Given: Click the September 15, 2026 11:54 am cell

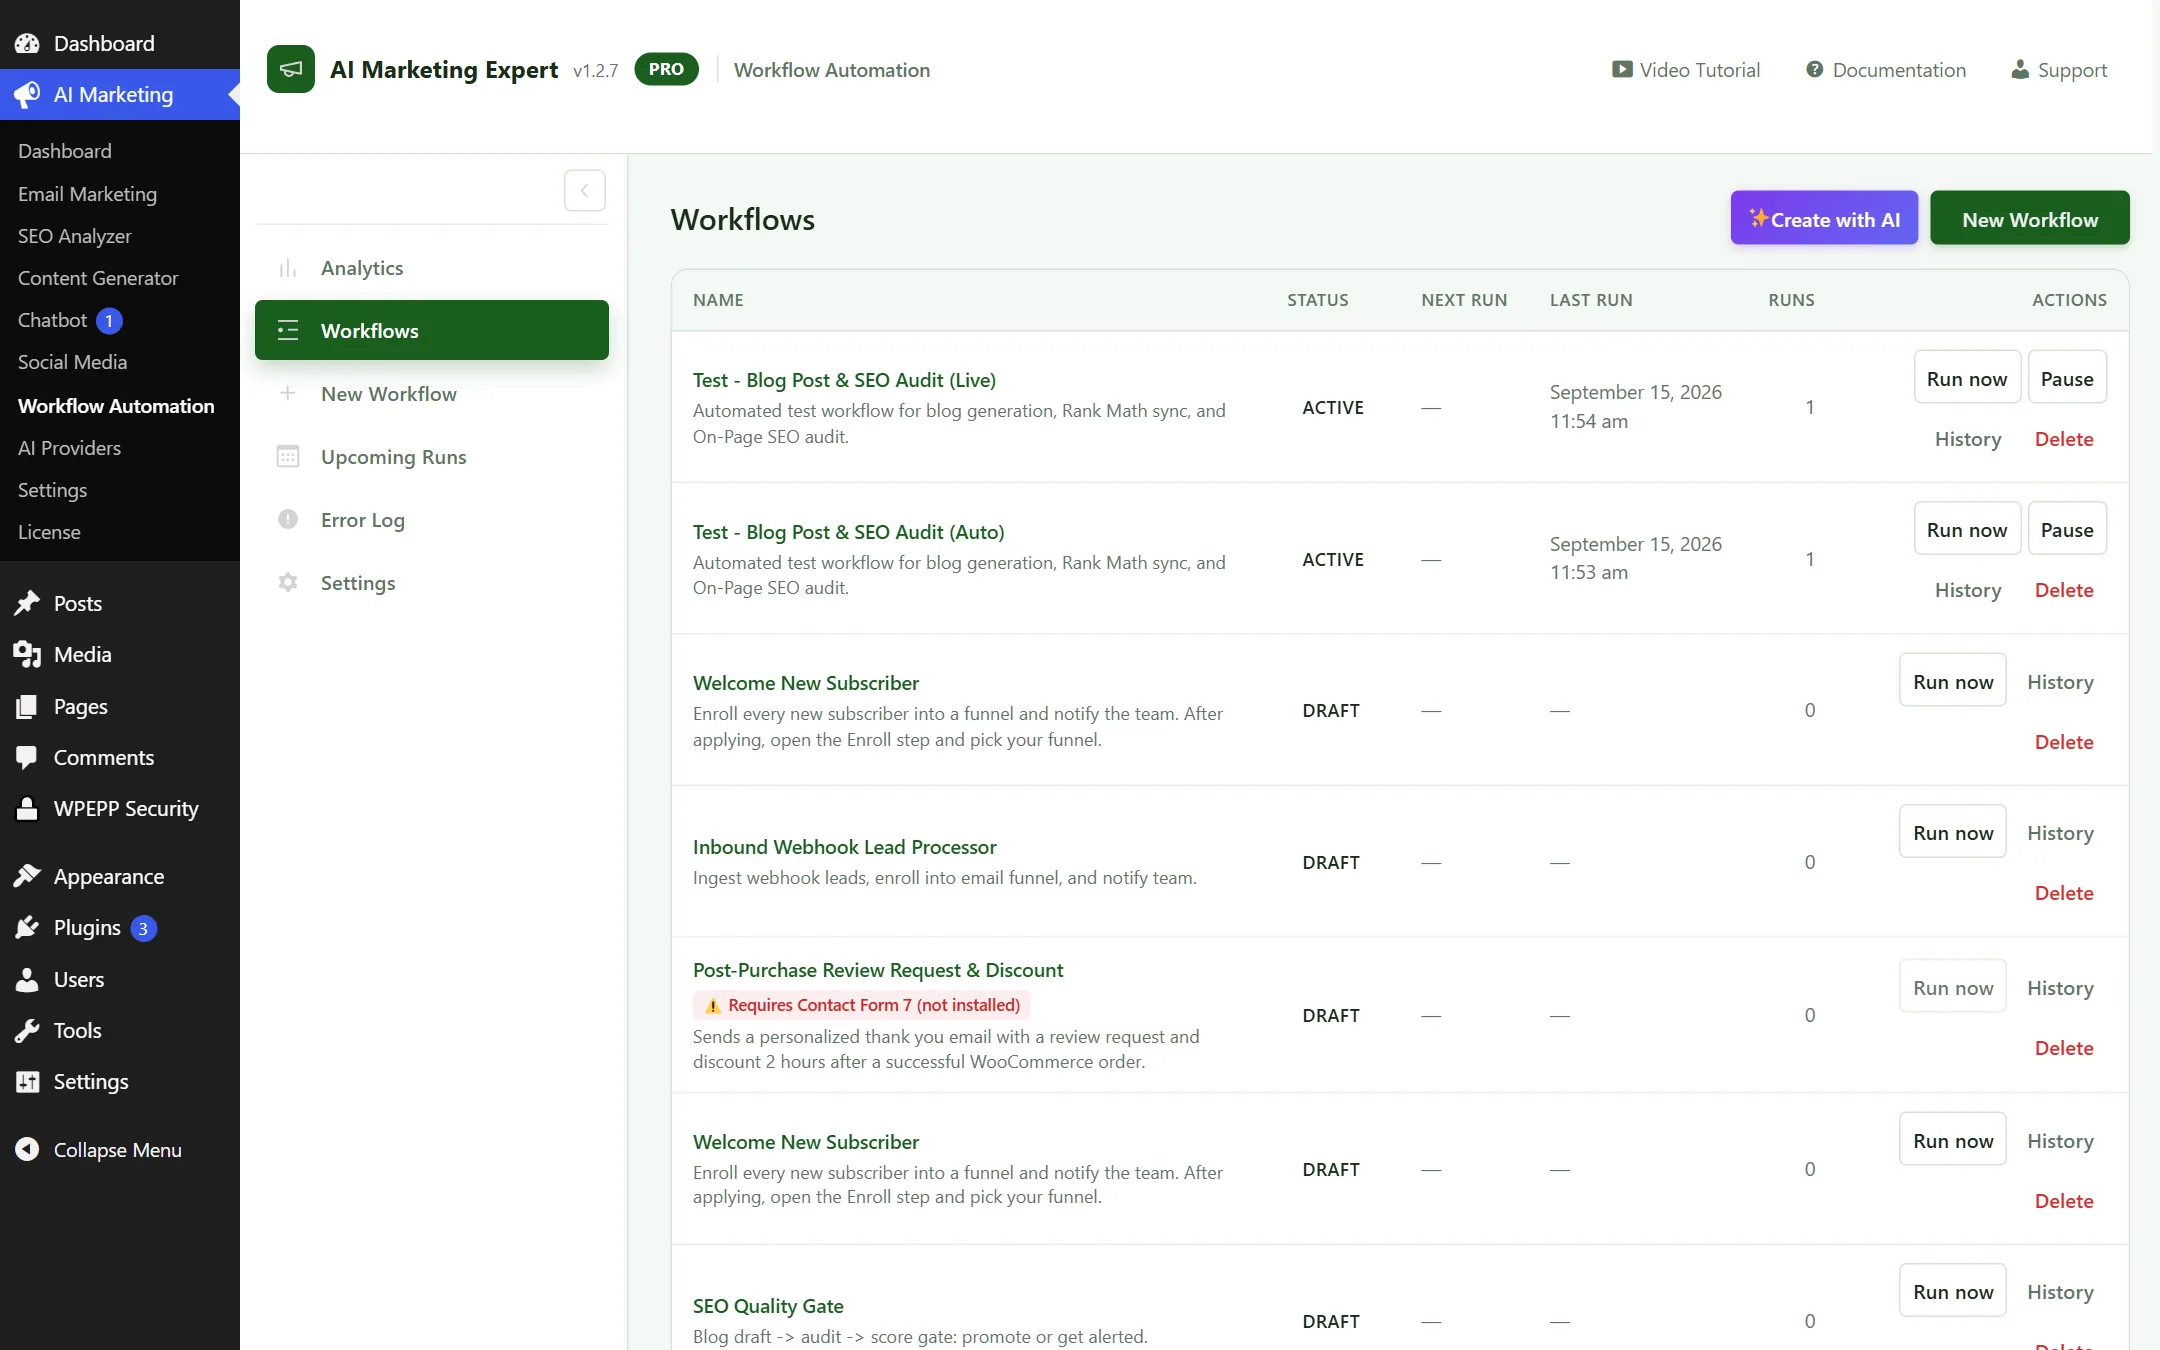Looking at the screenshot, I should (1636, 406).
